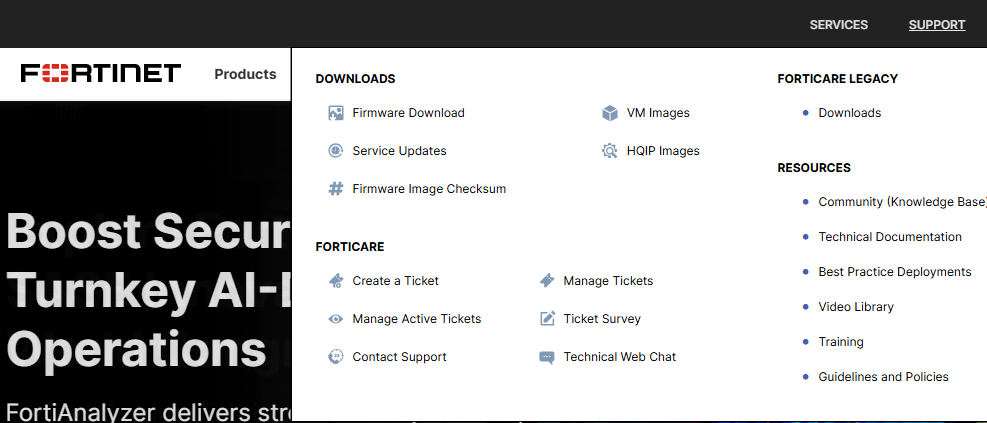Open the Service Updates link

click(x=399, y=151)
